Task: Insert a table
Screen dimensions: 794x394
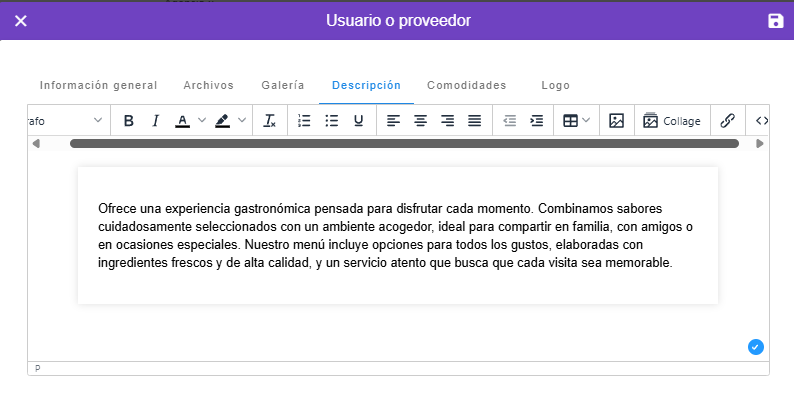Action: click(571, 121)
